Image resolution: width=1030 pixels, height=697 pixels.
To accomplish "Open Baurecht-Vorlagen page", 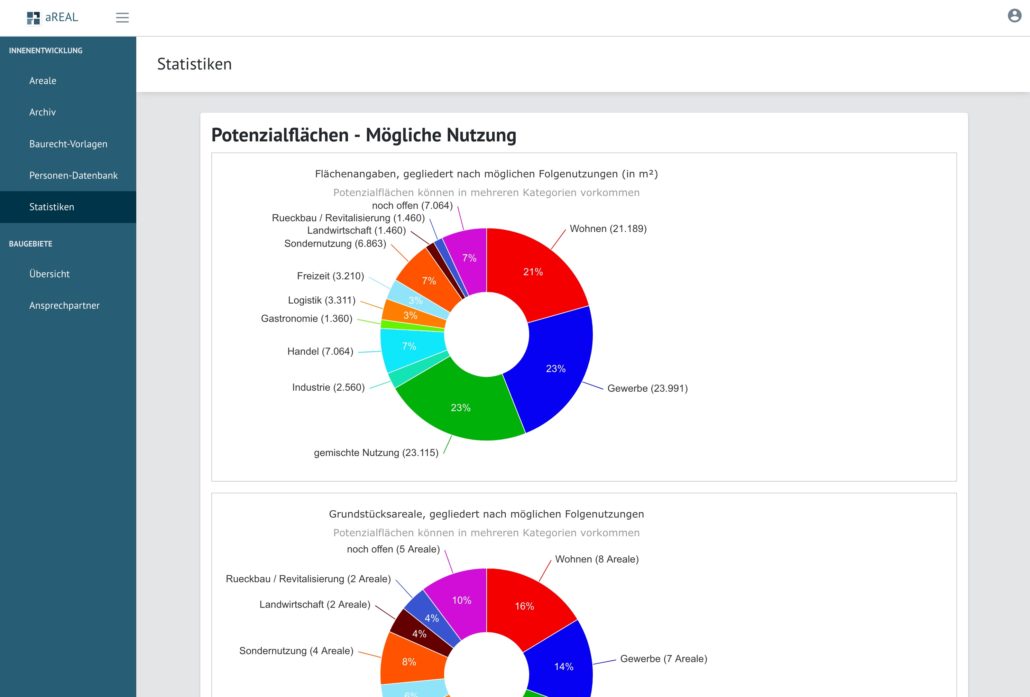I will tap(68, 144).
